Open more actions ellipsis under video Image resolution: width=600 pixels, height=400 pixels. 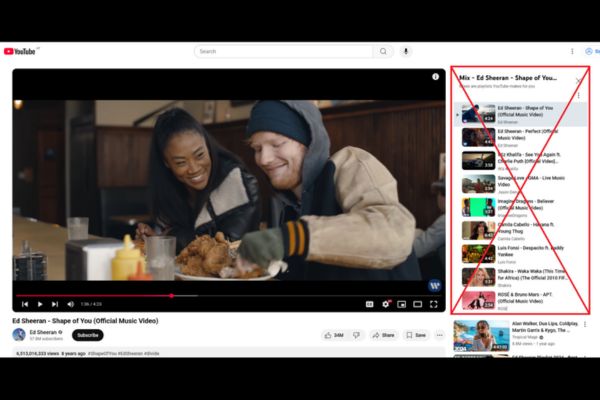(x=440, y=335)
